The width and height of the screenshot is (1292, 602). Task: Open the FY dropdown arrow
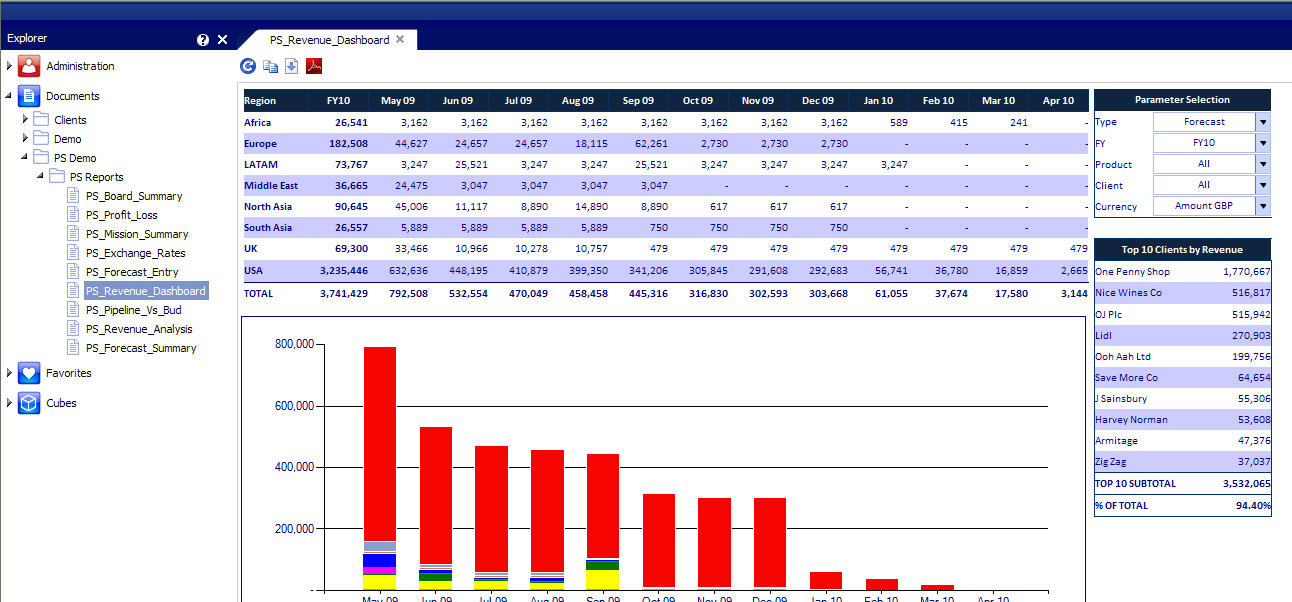click(x=1263, y=143)
